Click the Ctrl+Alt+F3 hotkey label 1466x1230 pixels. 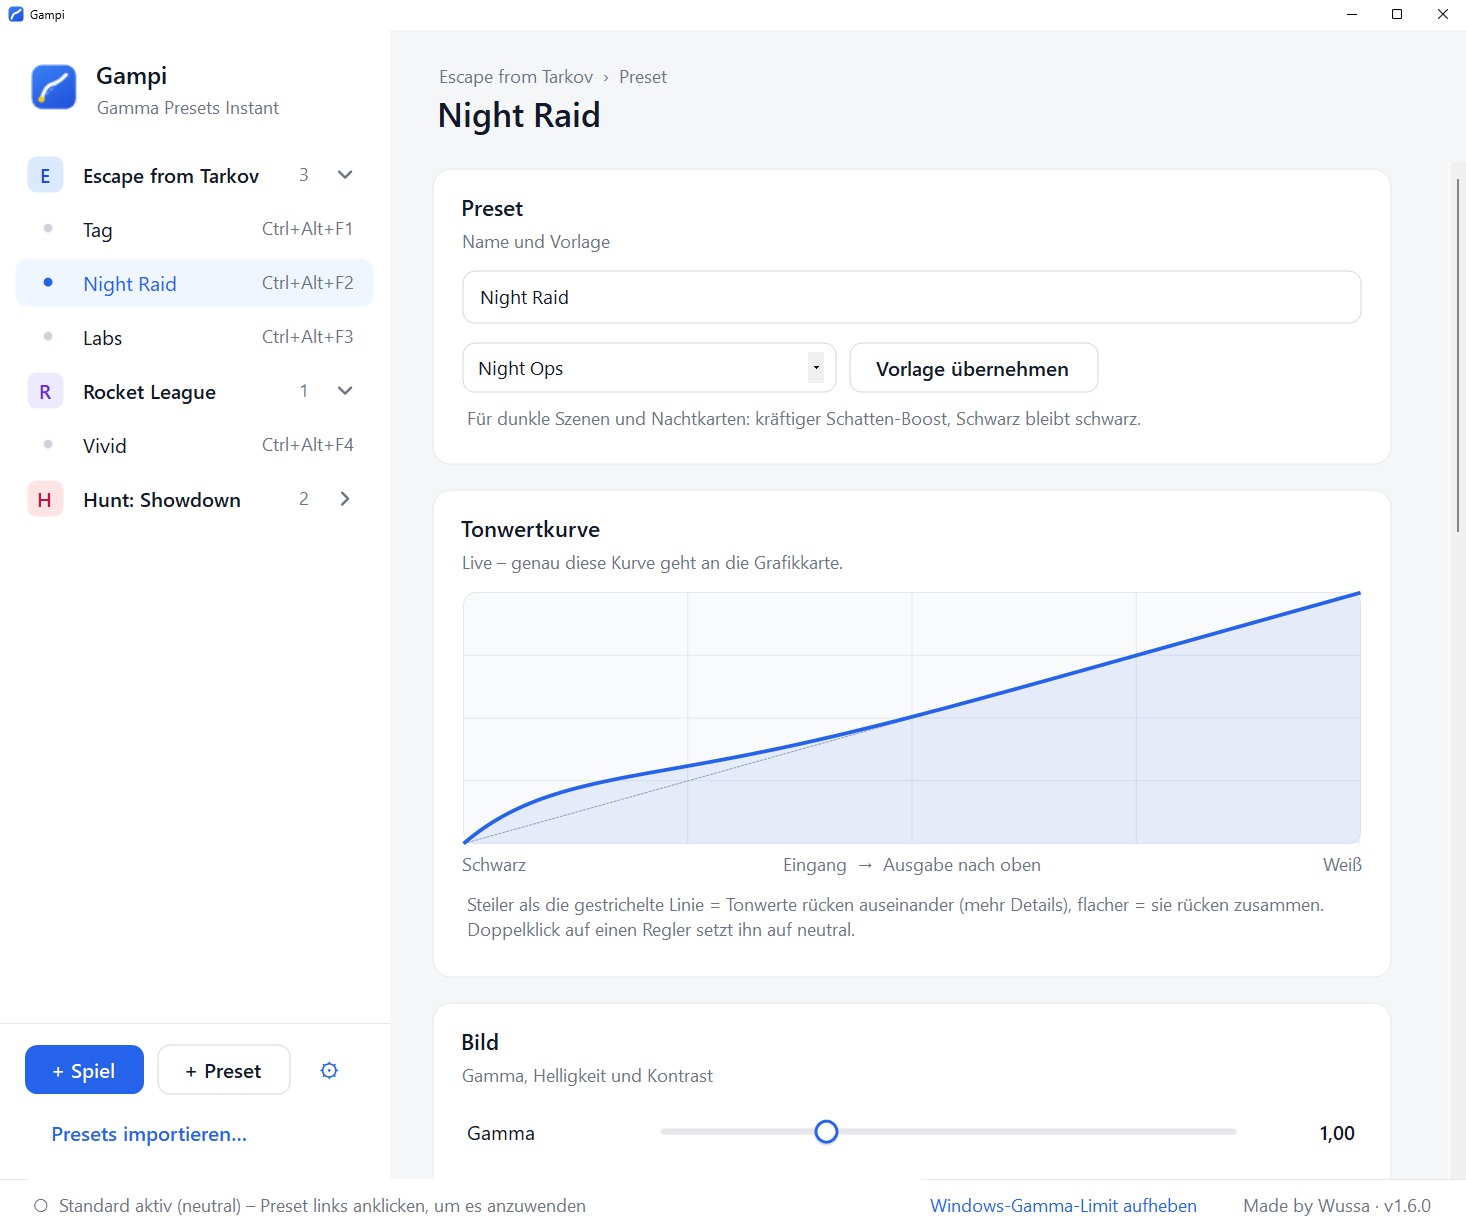(x=308, y=337)
